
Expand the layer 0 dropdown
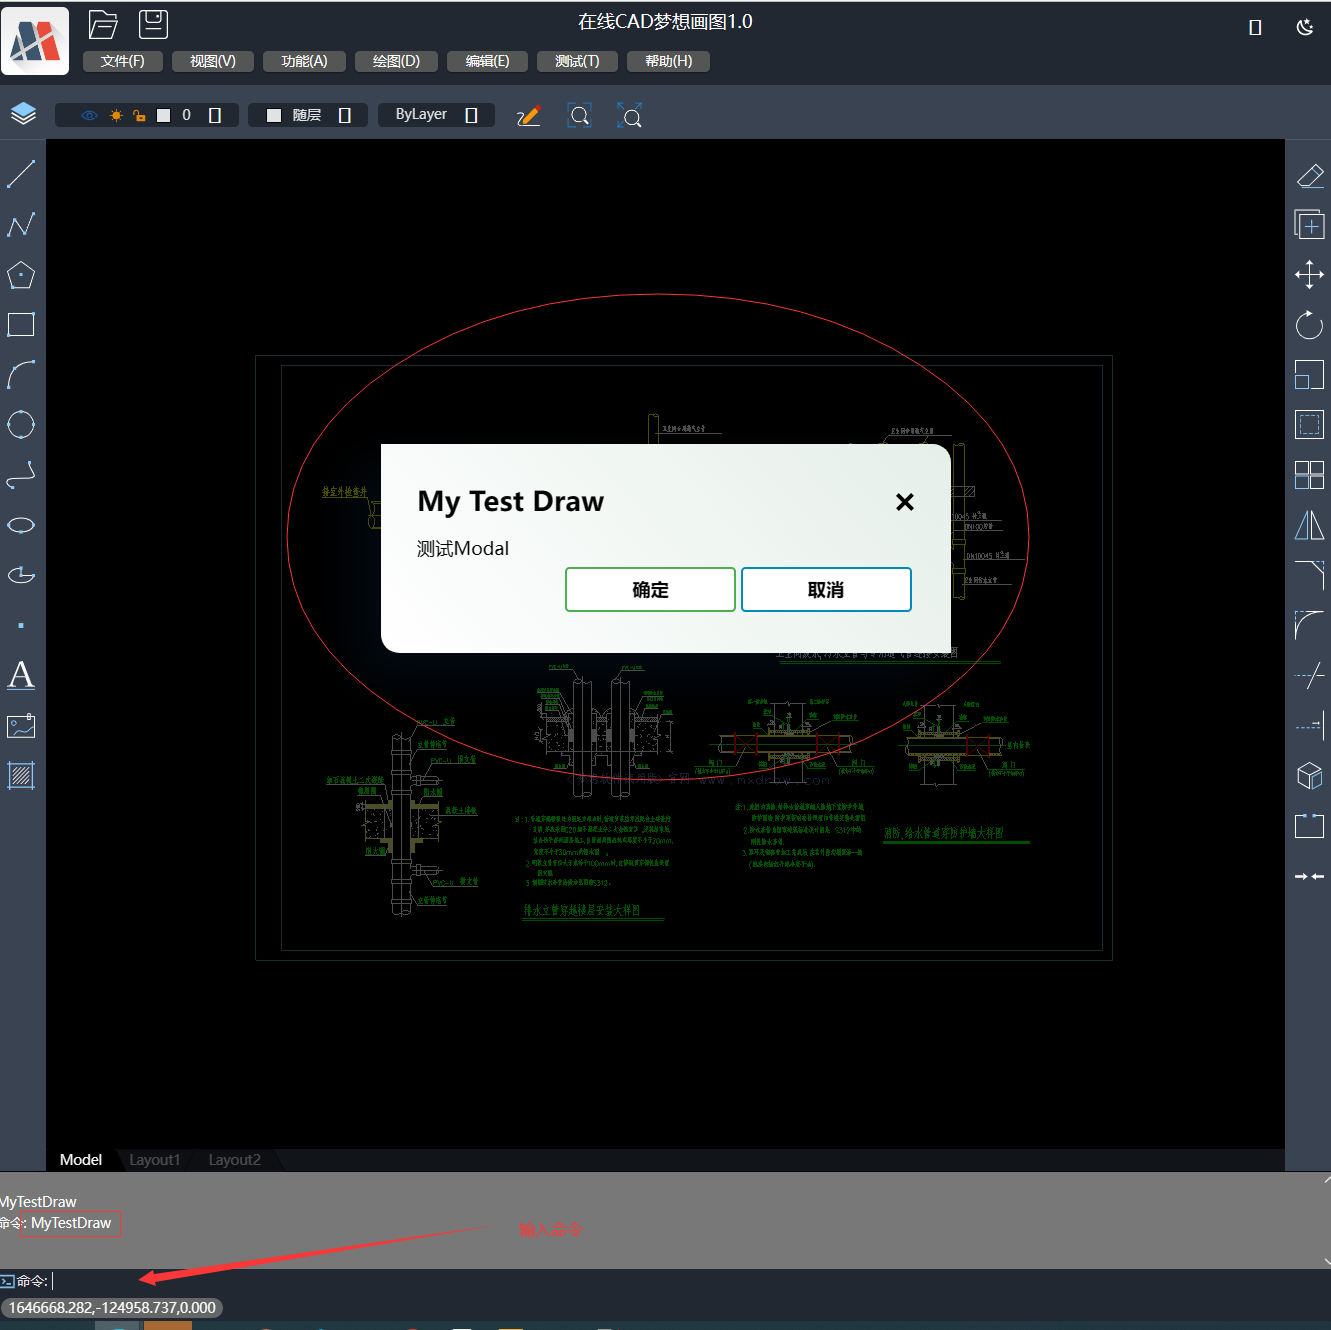click(214, 115)
